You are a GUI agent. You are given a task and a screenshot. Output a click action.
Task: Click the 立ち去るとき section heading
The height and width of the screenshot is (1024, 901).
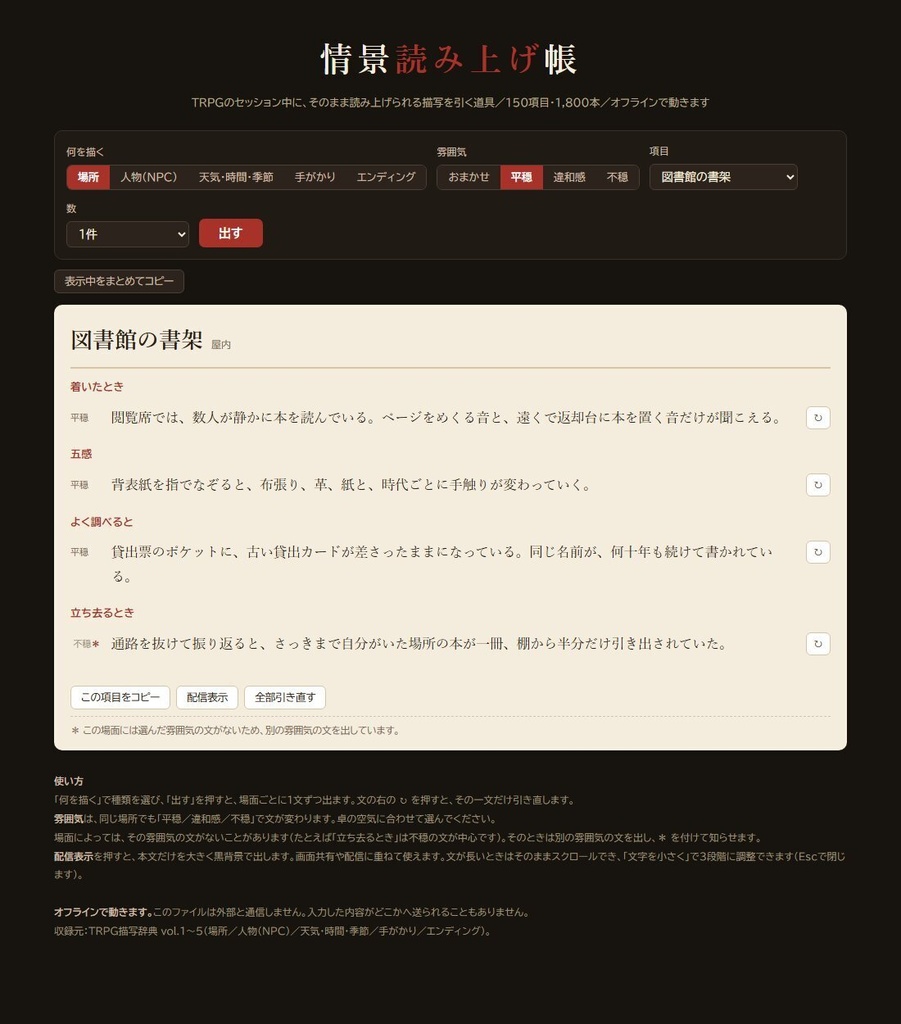[102, 613]
